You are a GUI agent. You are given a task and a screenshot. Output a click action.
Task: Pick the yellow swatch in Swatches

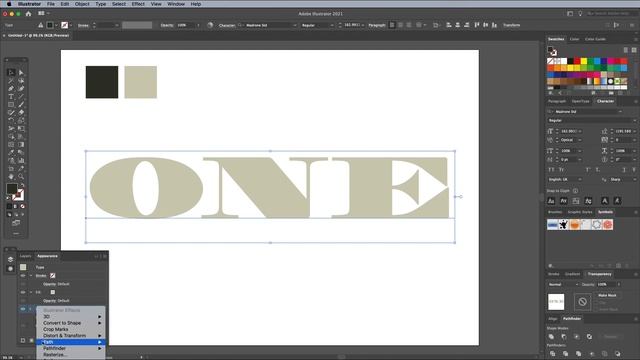pyautogui.click(x=584, y=61)
